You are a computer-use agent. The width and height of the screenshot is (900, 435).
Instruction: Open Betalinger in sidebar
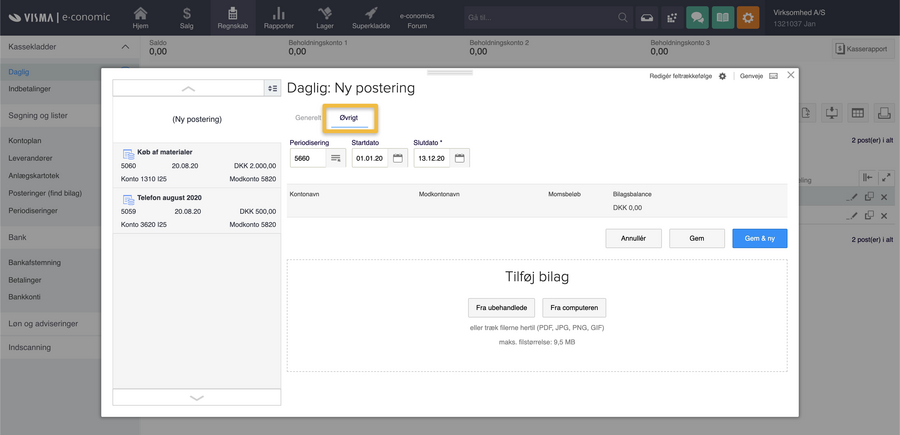click(25, 280)
